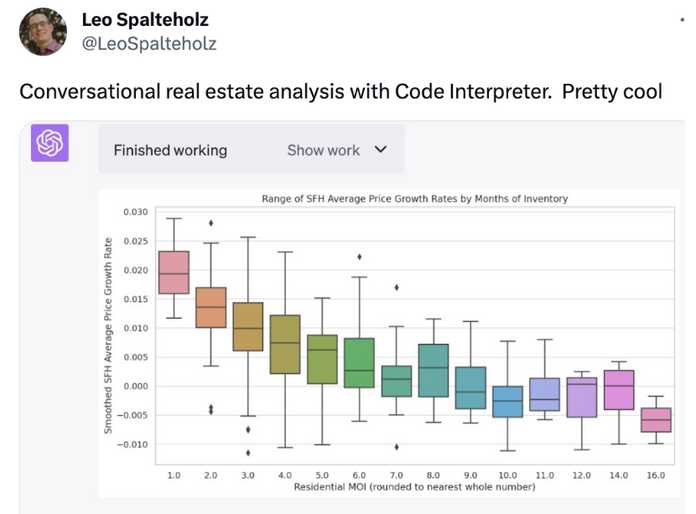Click the pink box for MOI 1.0
696x514 pixels.
(x=174, y=272)
